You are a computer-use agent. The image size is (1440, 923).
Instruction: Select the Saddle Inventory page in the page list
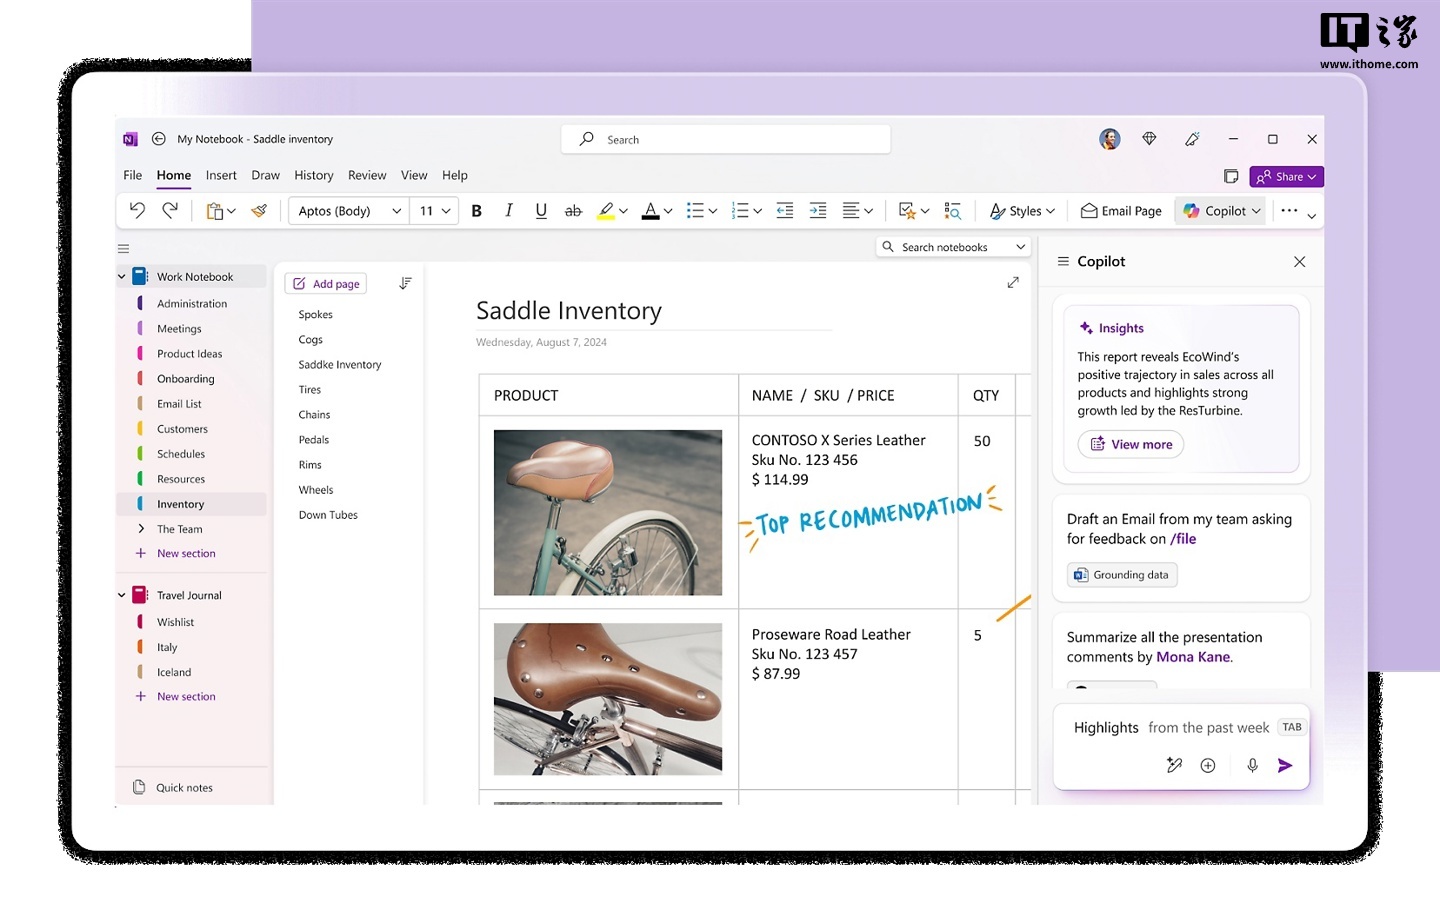coord(339,364)
